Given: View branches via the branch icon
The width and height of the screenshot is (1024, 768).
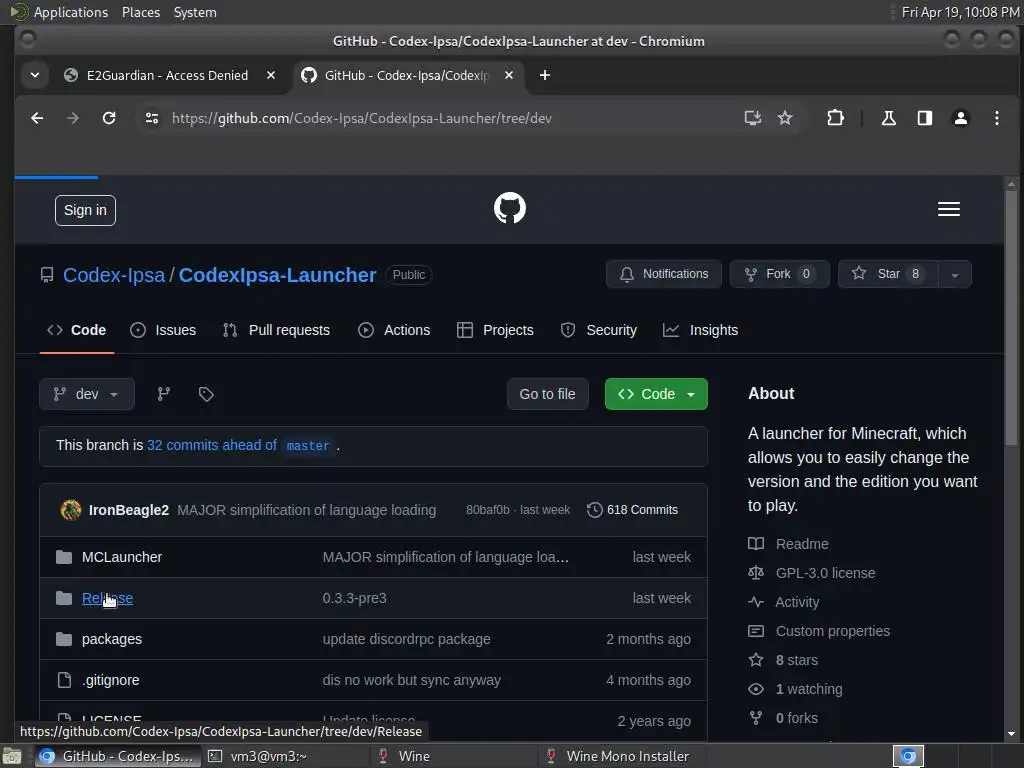Looking at the screenshot, I should click(163, 394).
